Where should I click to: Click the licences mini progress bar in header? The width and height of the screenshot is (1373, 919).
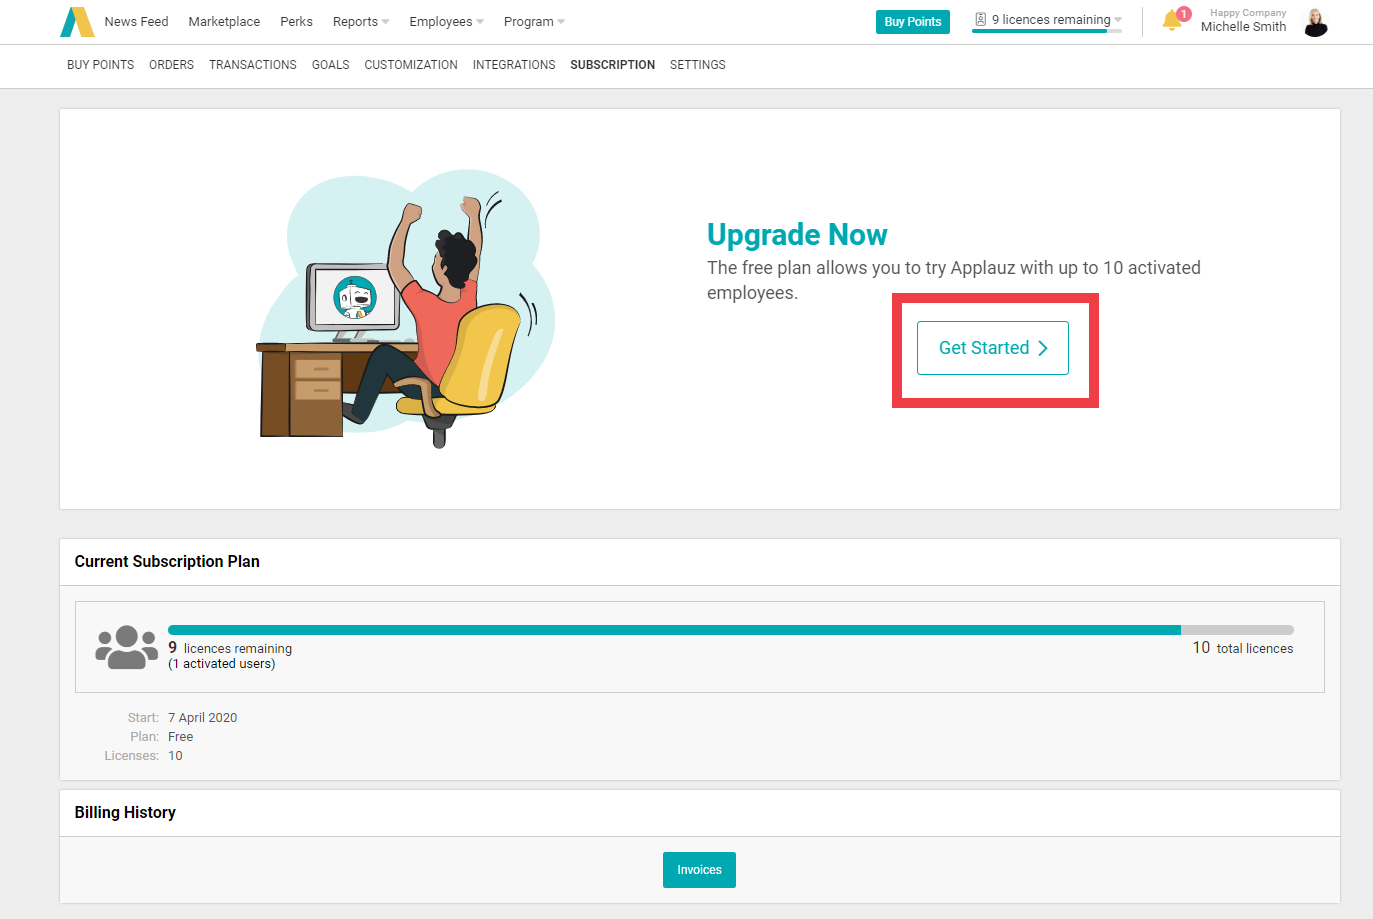1047,31
